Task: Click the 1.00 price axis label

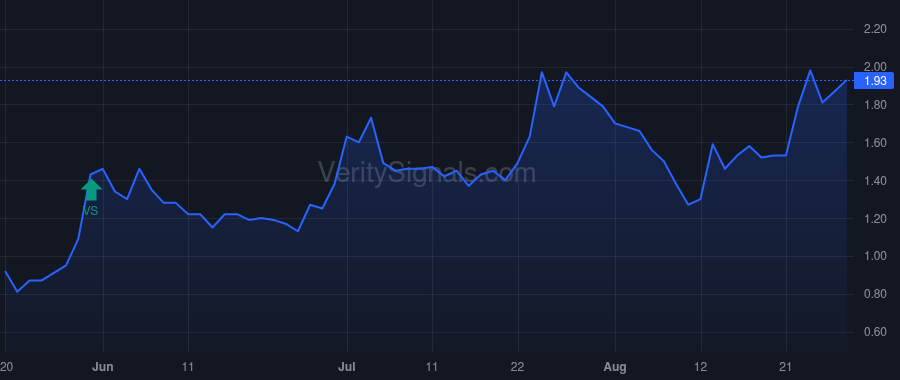Action: pos(875,257)
